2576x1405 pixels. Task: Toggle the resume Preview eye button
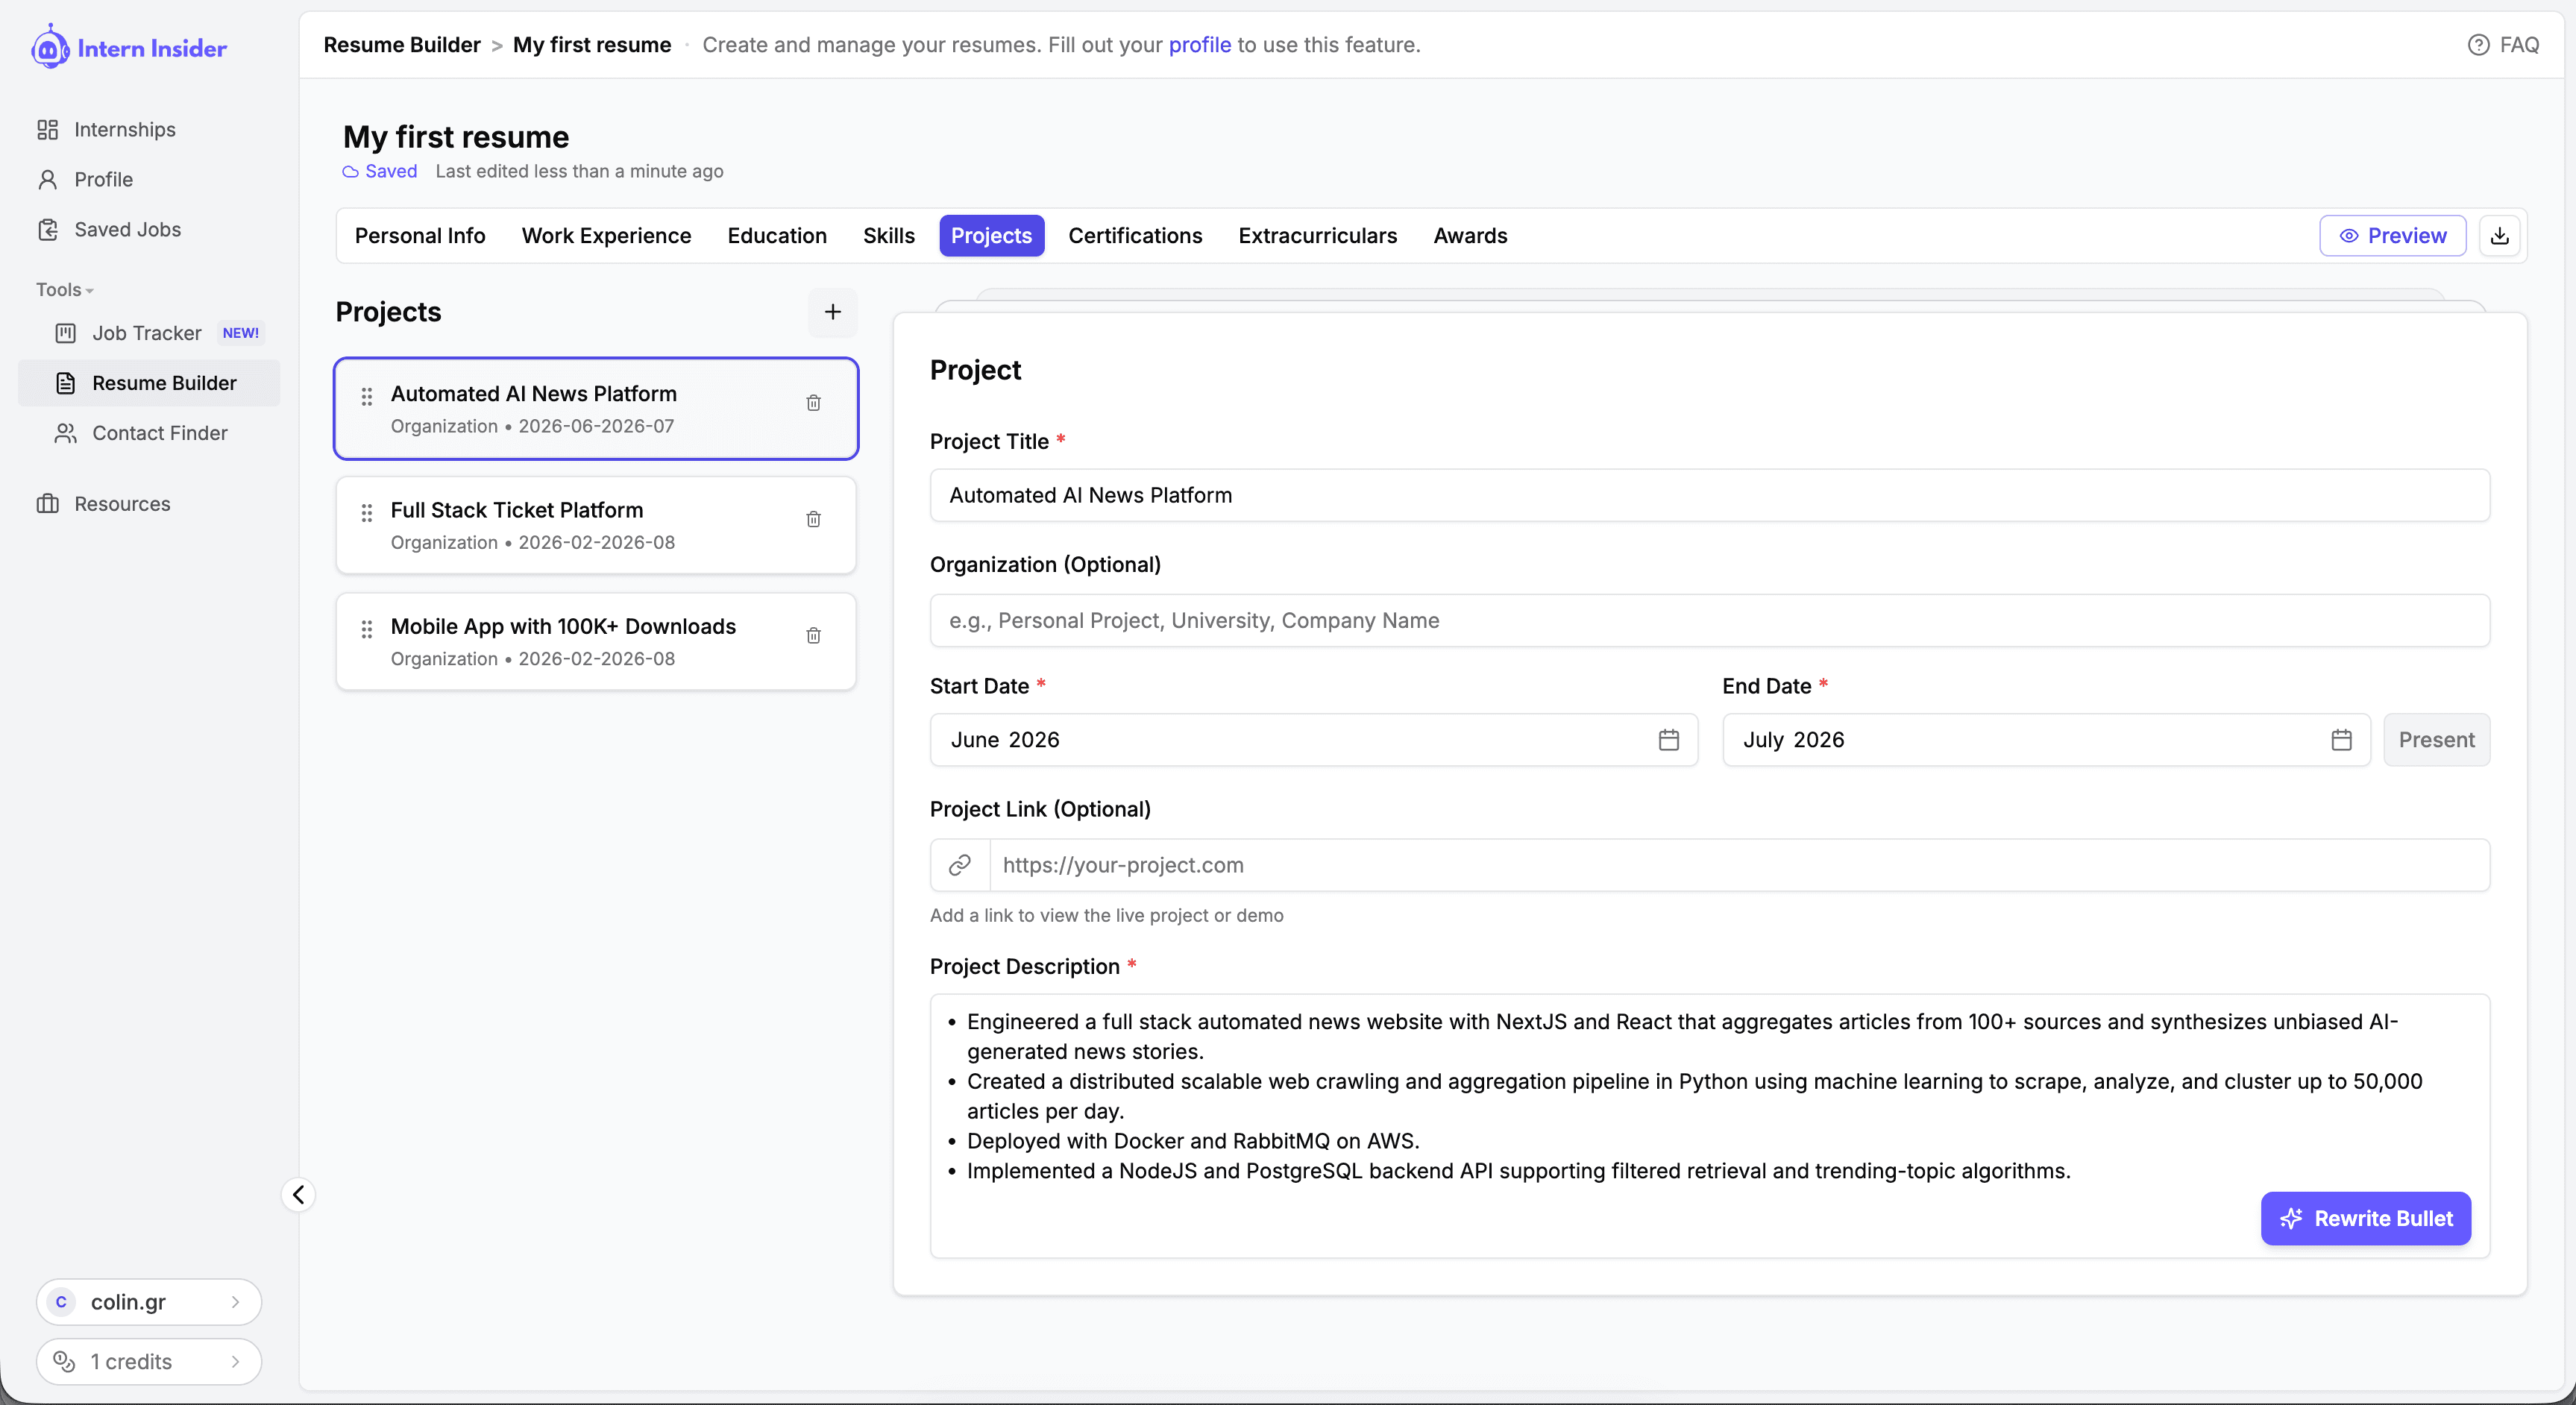point(2392,236)
